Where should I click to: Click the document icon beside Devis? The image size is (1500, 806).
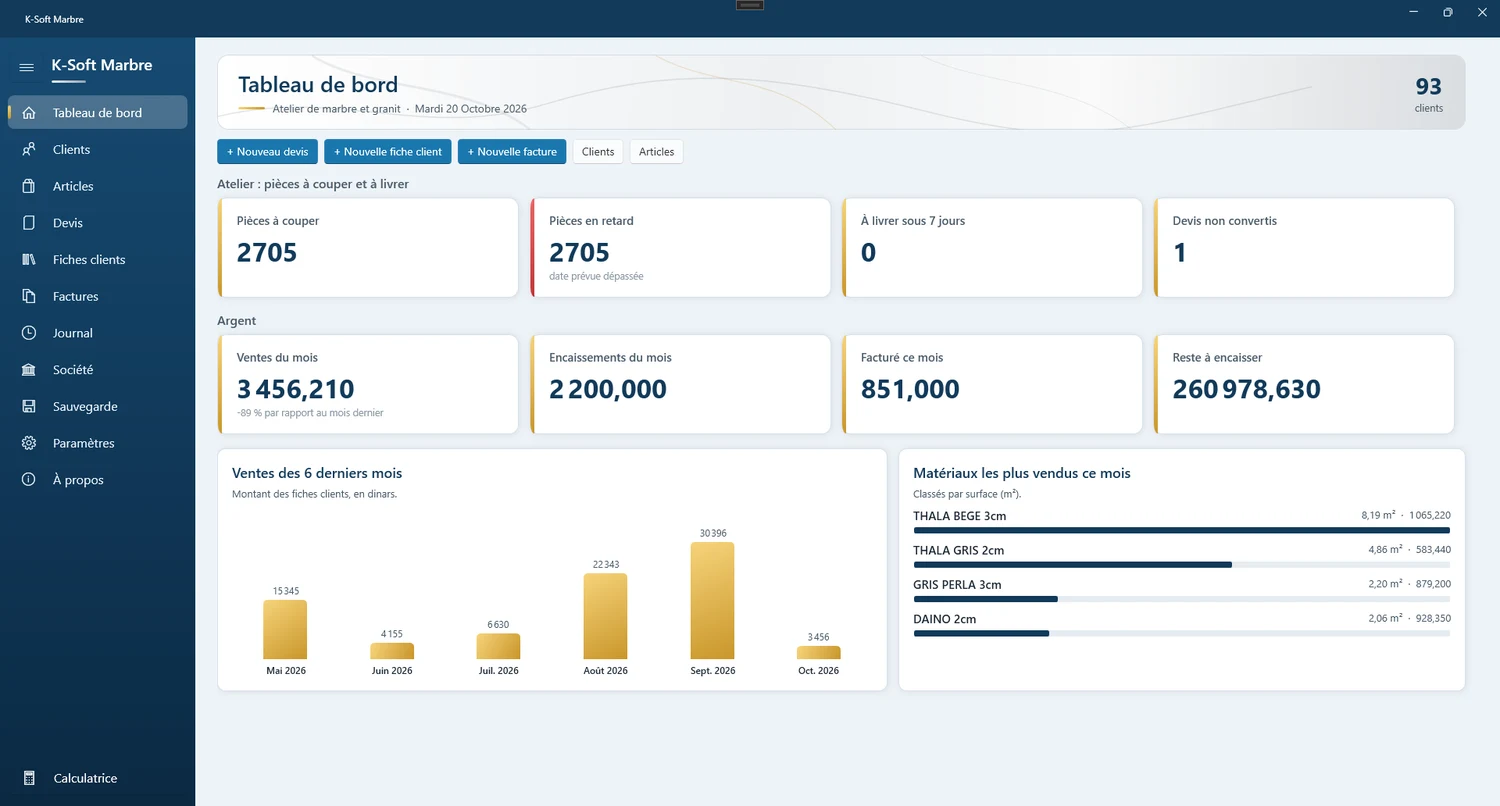29,223
